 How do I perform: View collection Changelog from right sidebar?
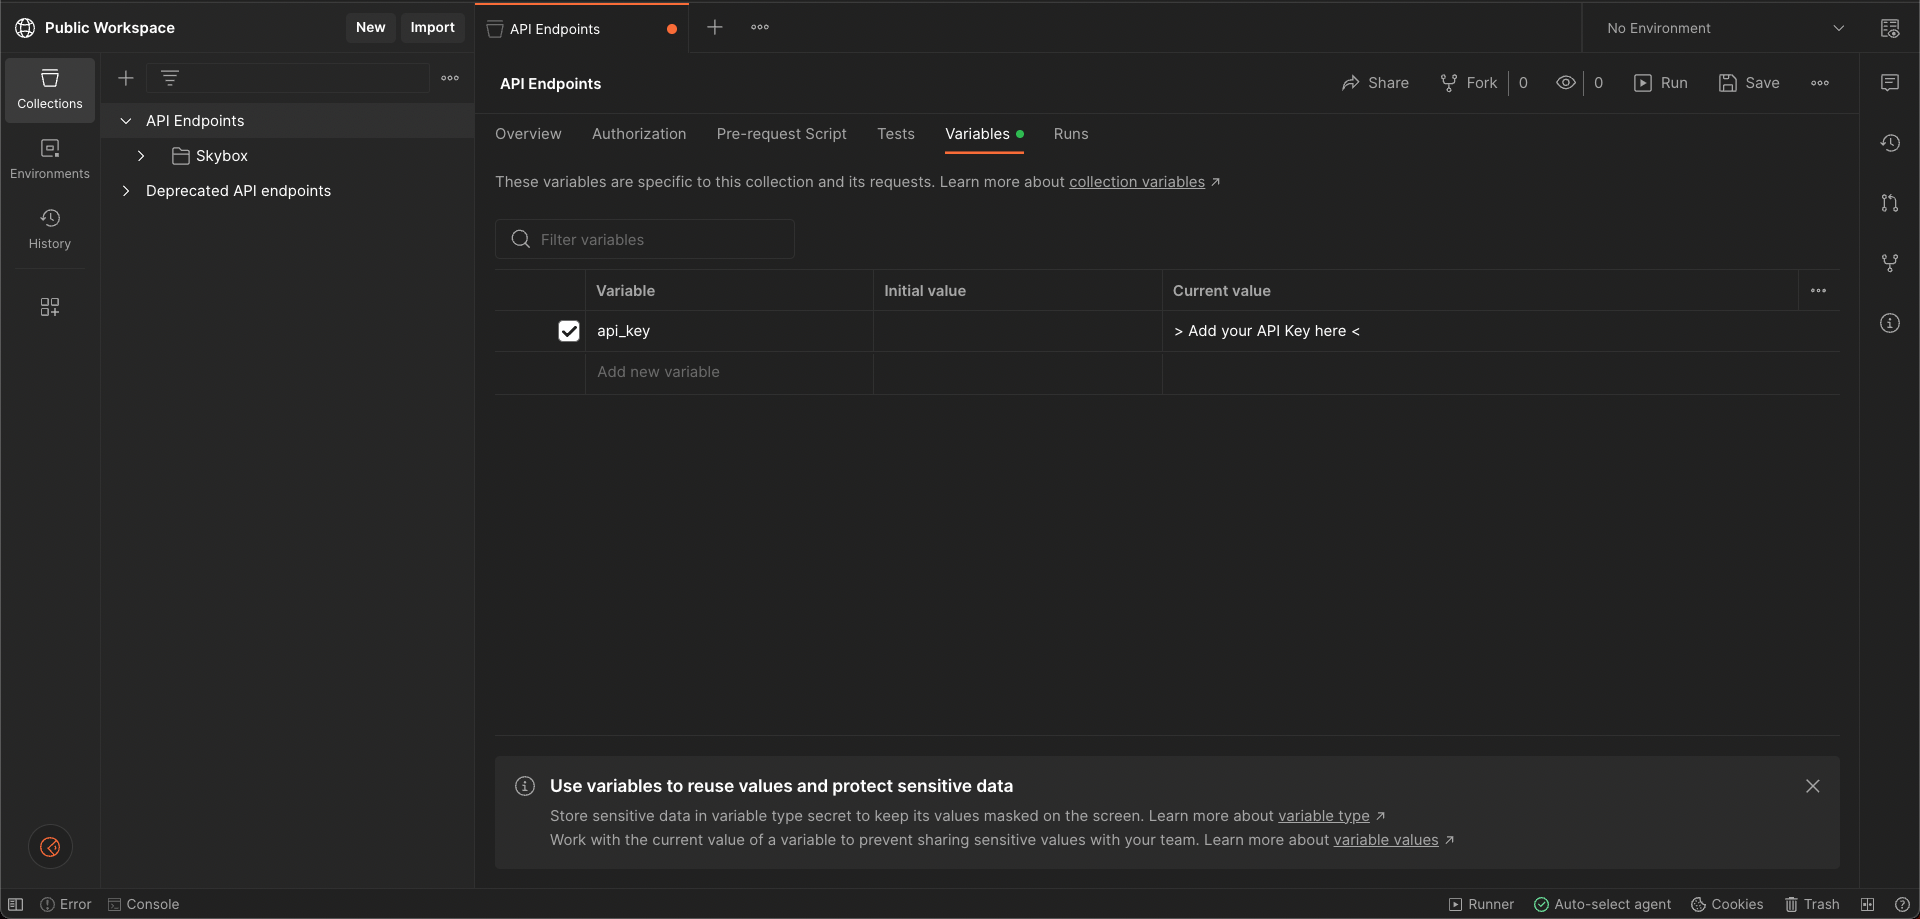click(1890, 143)
